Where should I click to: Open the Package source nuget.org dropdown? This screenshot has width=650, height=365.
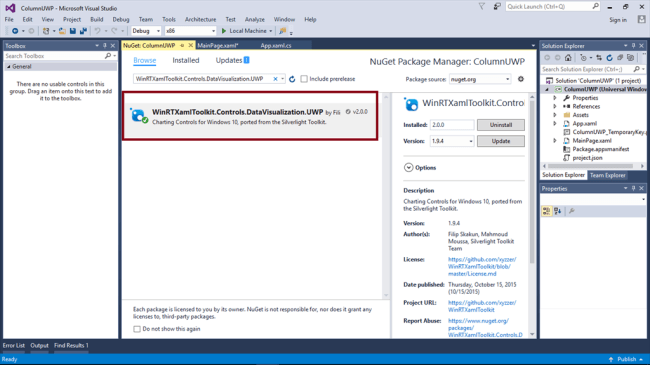point(480,79)
